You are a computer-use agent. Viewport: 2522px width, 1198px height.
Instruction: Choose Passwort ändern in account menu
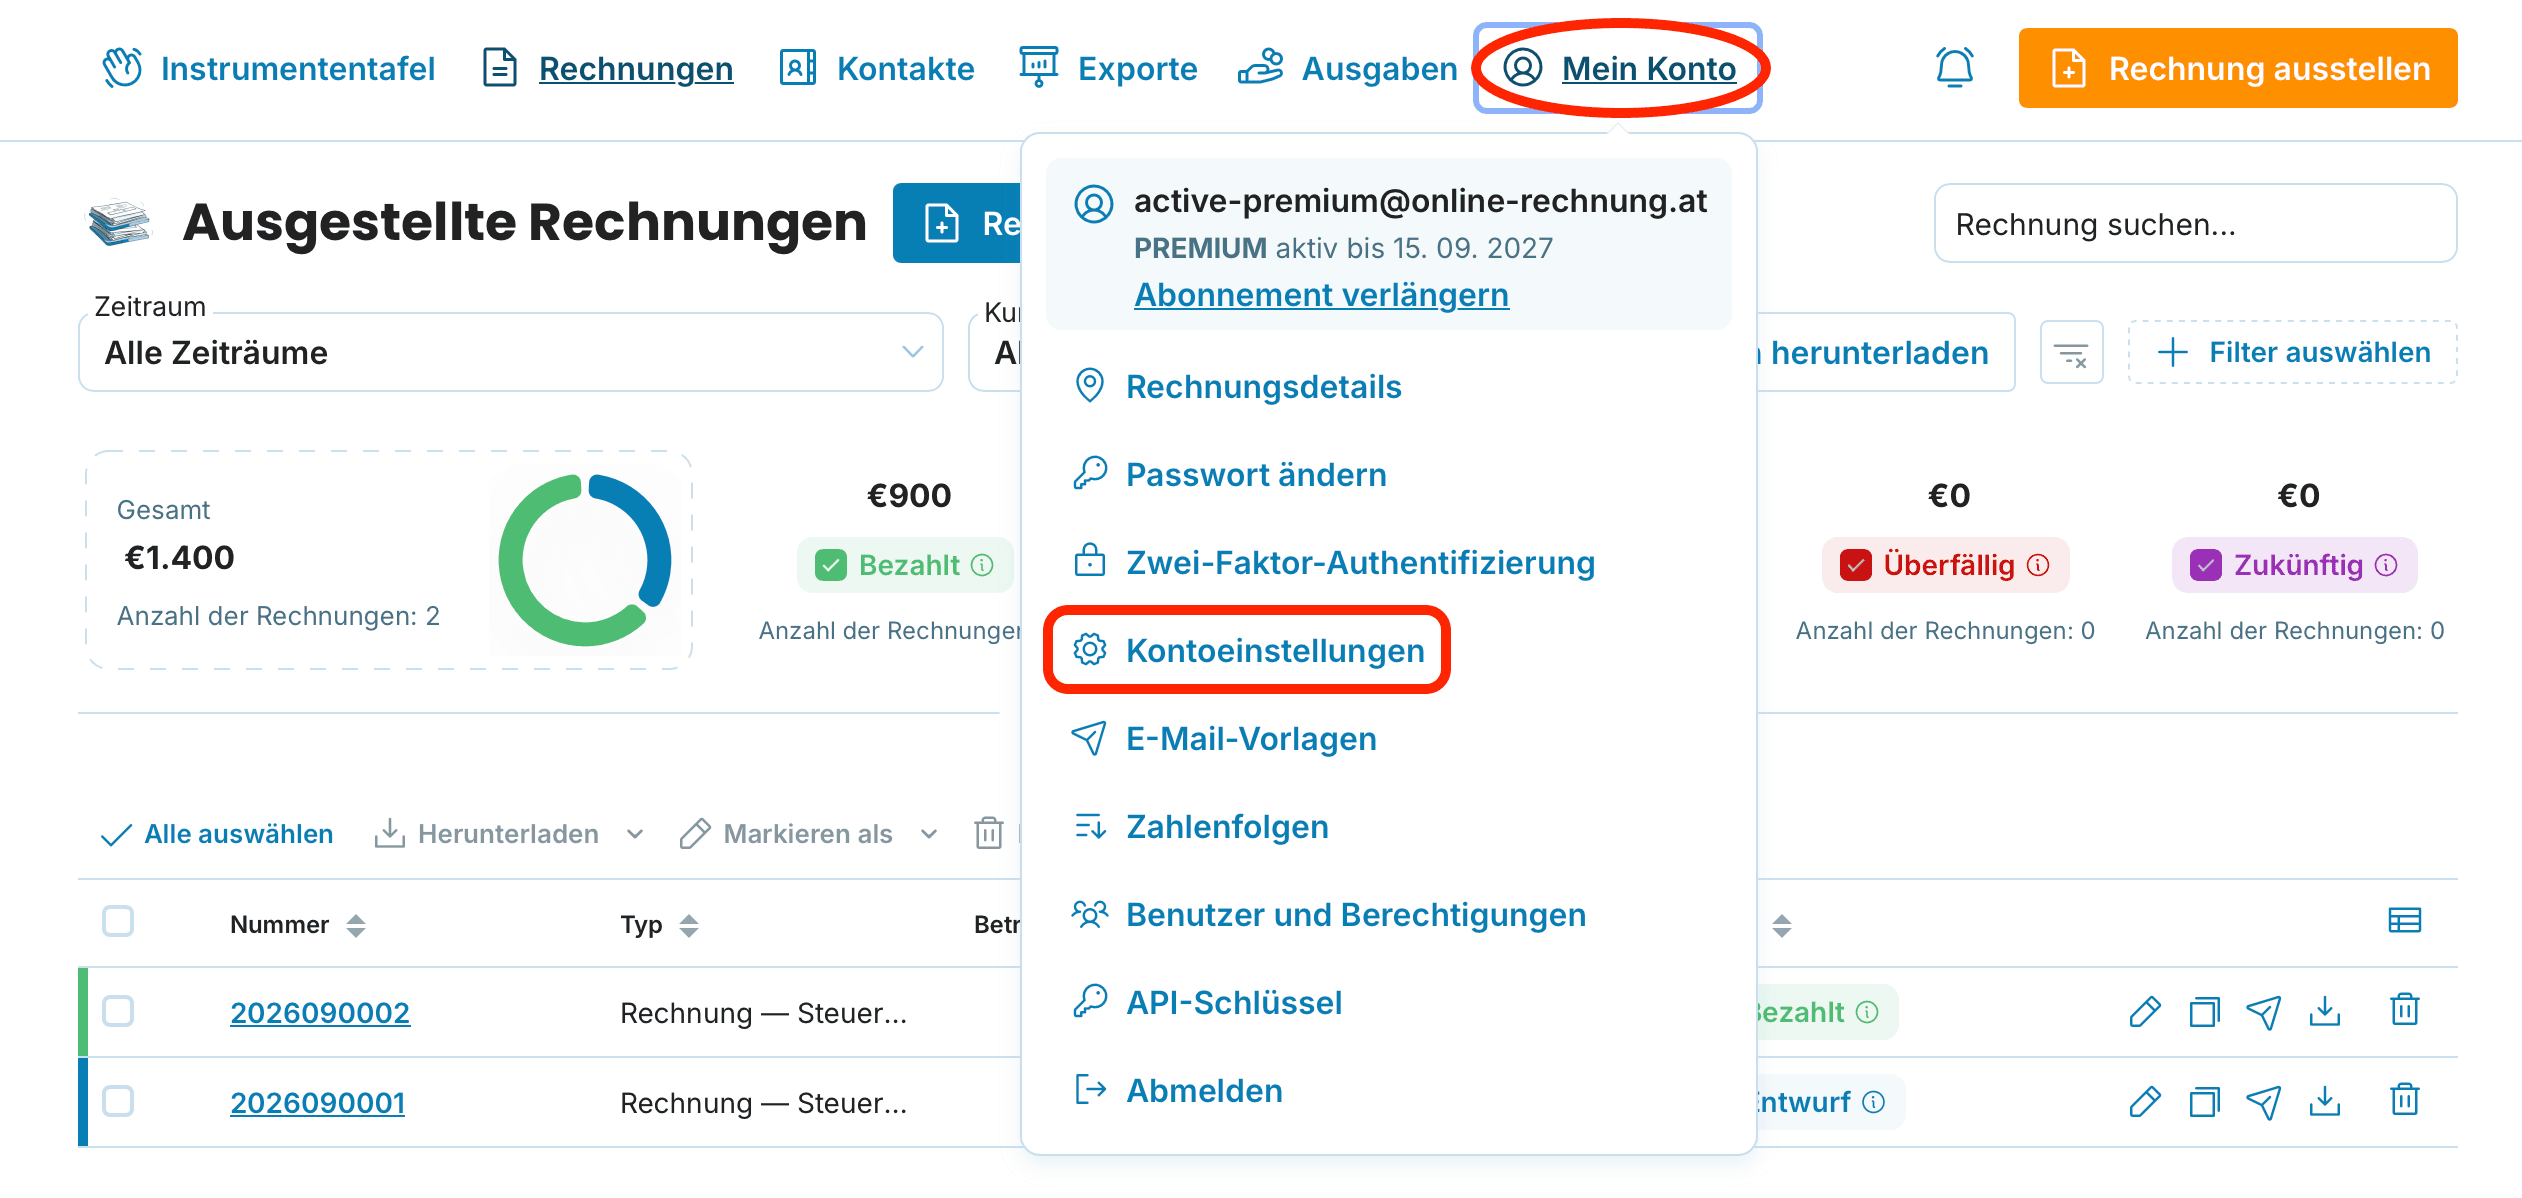click(1230, 474)
